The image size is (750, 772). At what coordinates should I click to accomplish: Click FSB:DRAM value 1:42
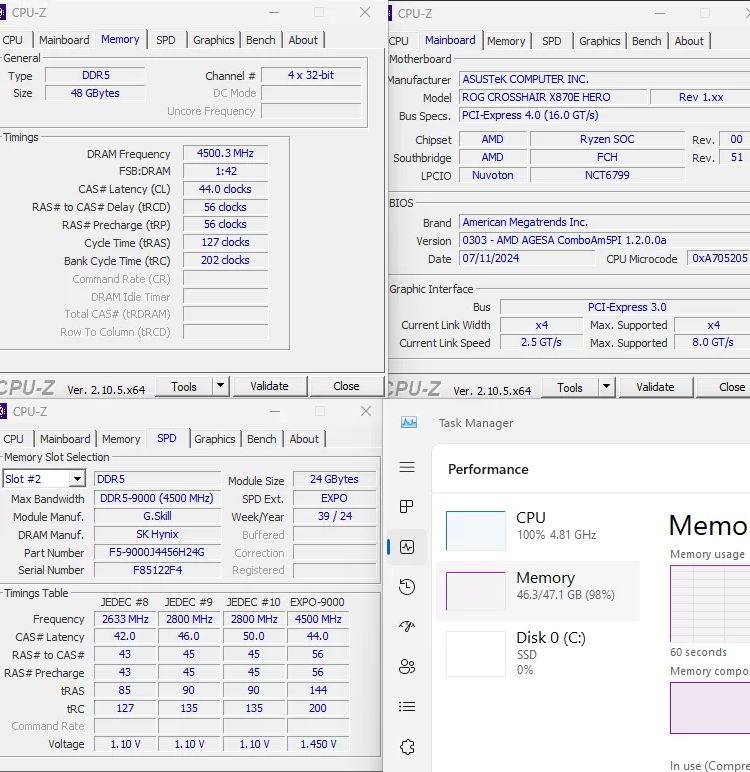(226, 171)
